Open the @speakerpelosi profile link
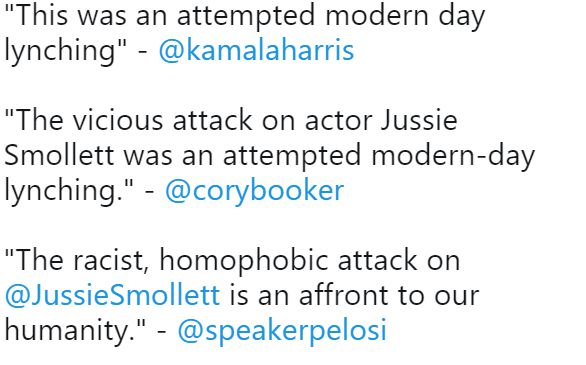The width and height of the screenshot is (586, 365). pos(282,331)
